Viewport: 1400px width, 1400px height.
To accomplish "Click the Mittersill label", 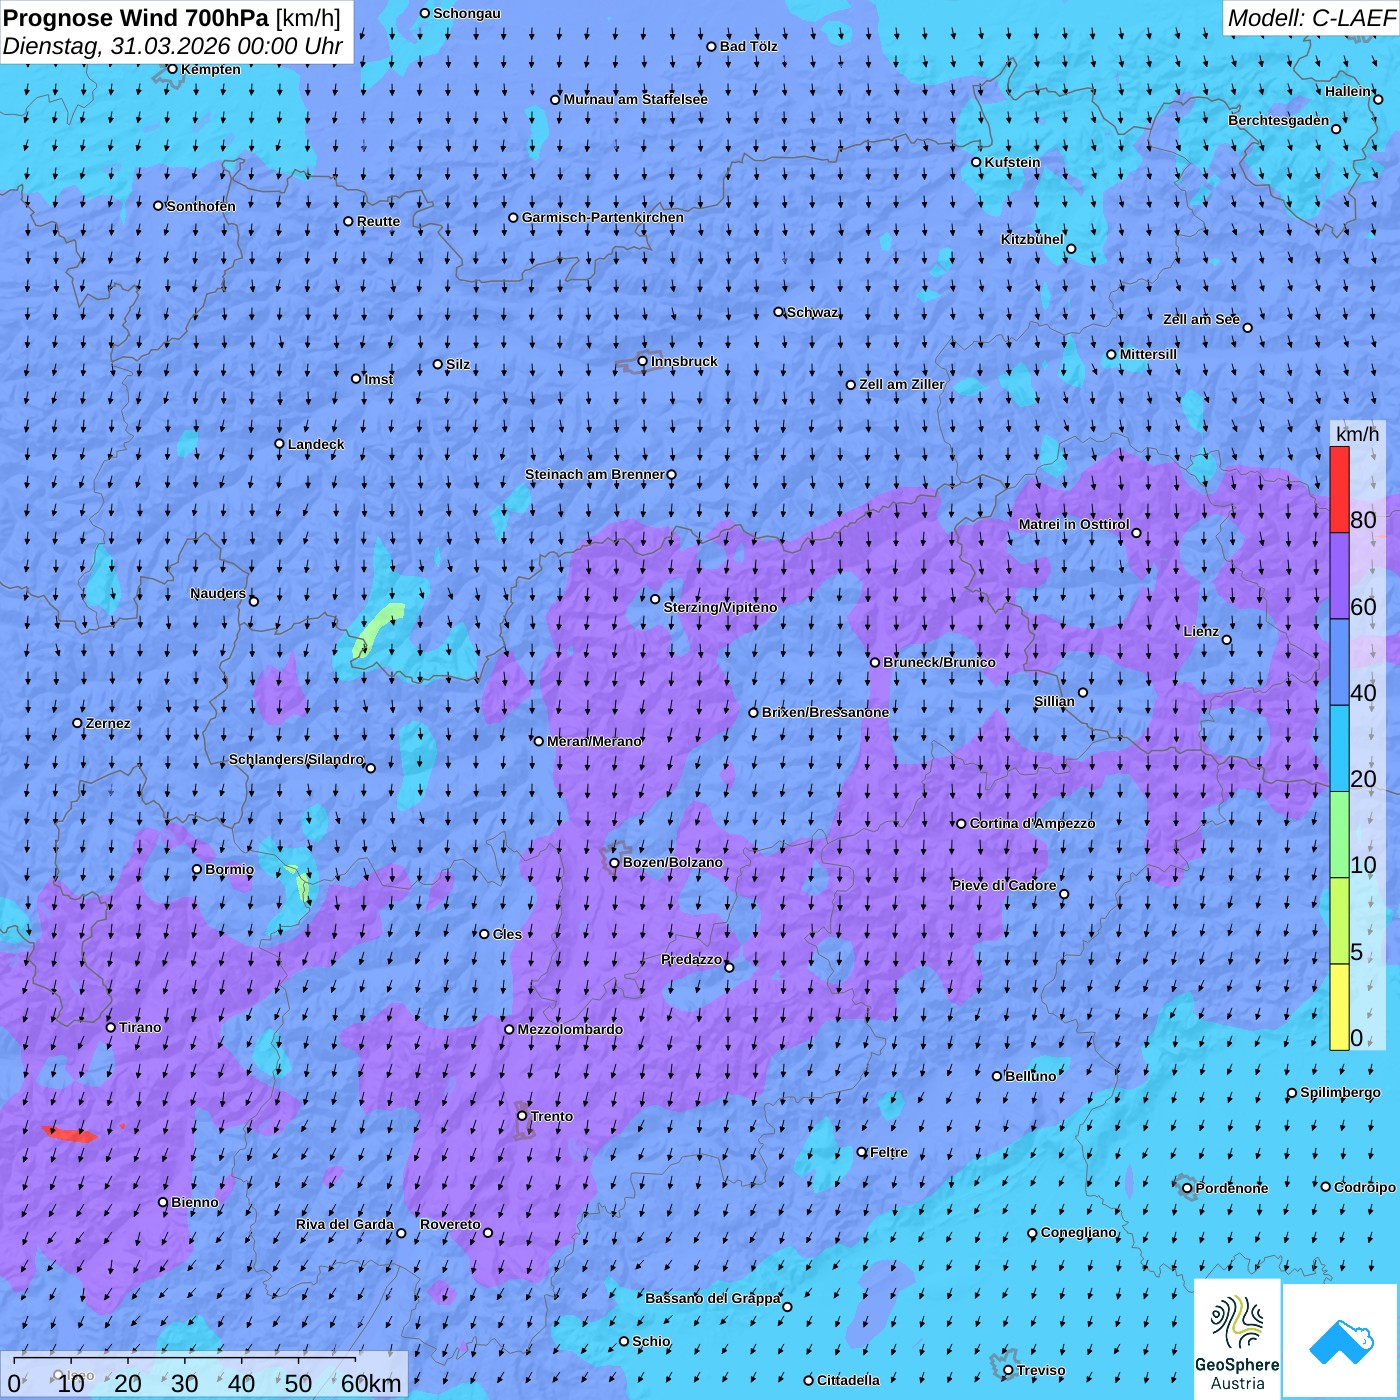I will click(x=1148, y=354).
